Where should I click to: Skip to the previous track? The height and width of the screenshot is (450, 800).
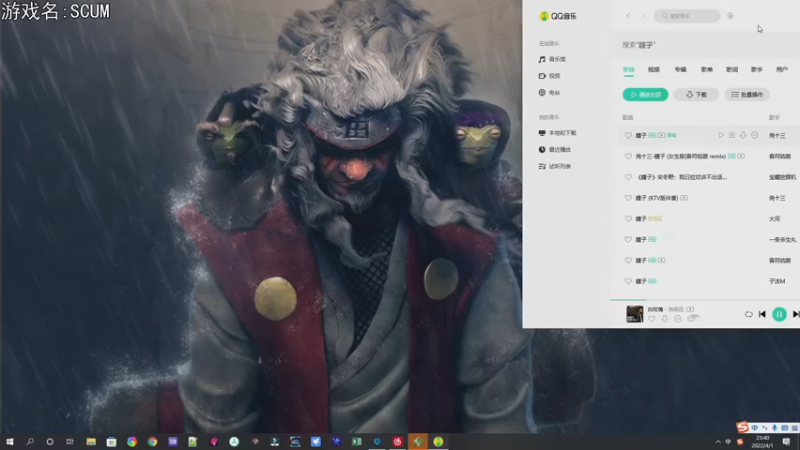(762, 314)
